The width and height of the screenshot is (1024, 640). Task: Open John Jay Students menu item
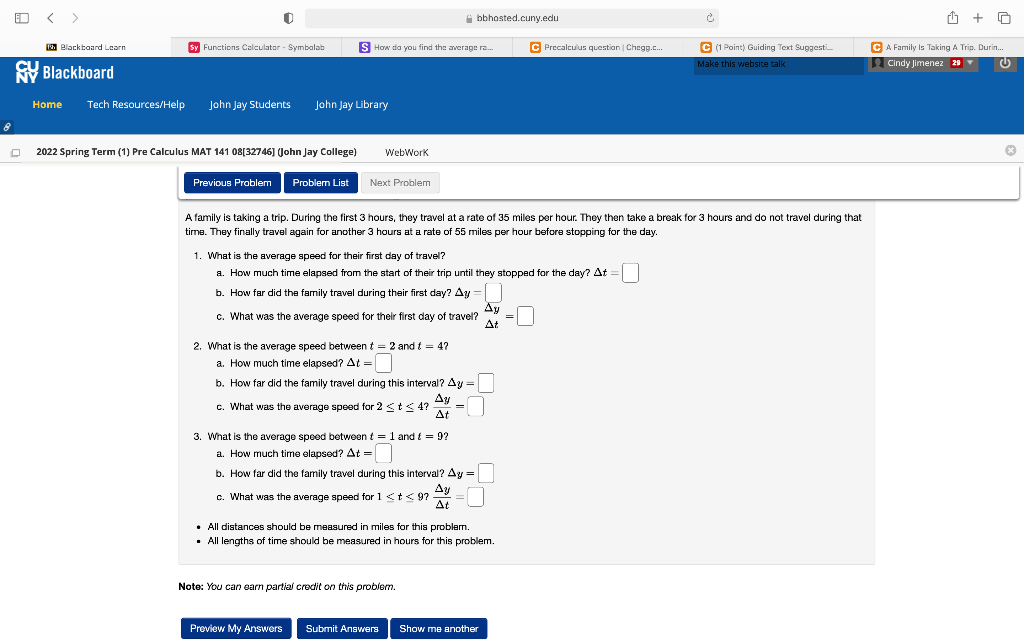(250, 104)
